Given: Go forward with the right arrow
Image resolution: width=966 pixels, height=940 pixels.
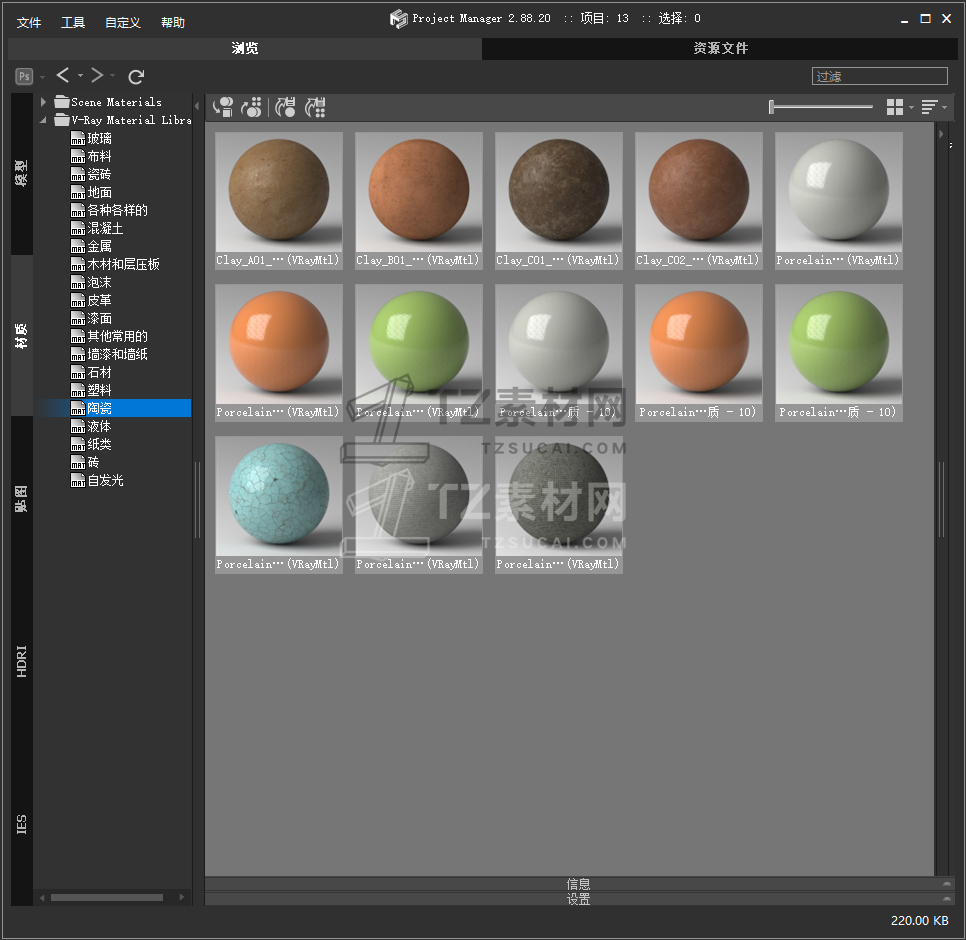Looking at the screenshot, I should pyautogui.click(x=97, y=76).
